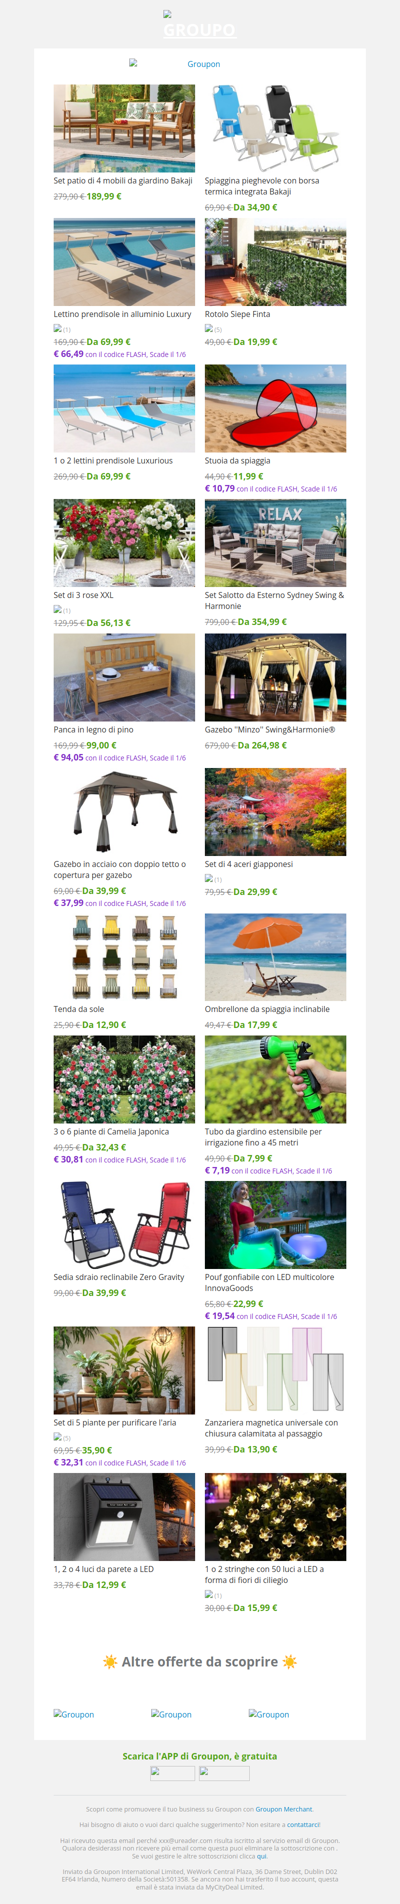Image resolution: width=400 pixels, height=1904 pixels.
Task: Select the Pouf gonfiabile con LED image
Action: (x=275, y=1225)
